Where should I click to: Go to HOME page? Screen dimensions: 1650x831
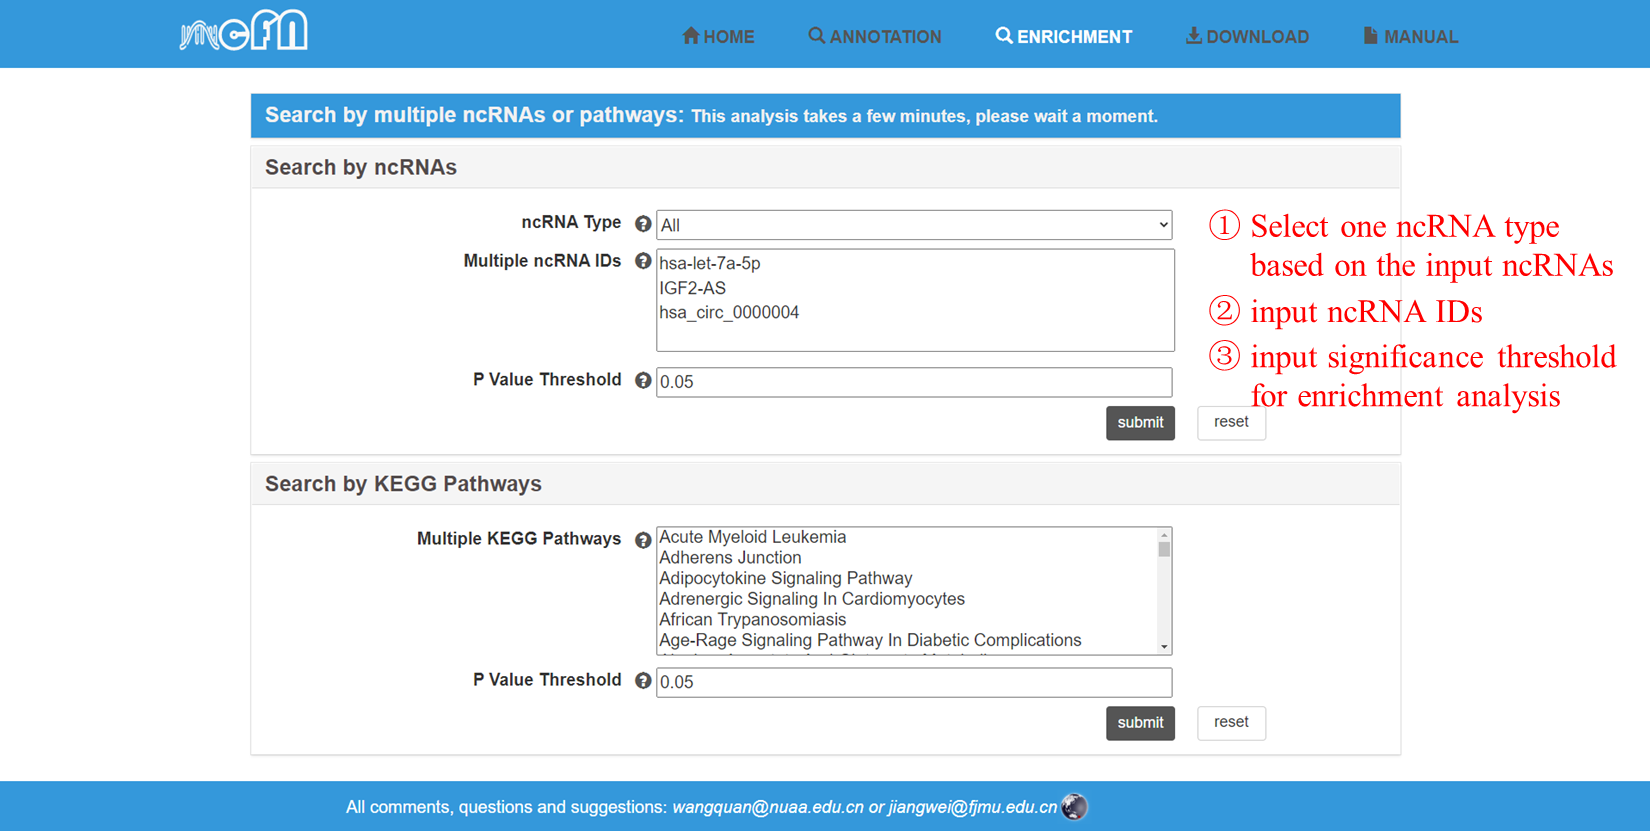tap(718, 37)
